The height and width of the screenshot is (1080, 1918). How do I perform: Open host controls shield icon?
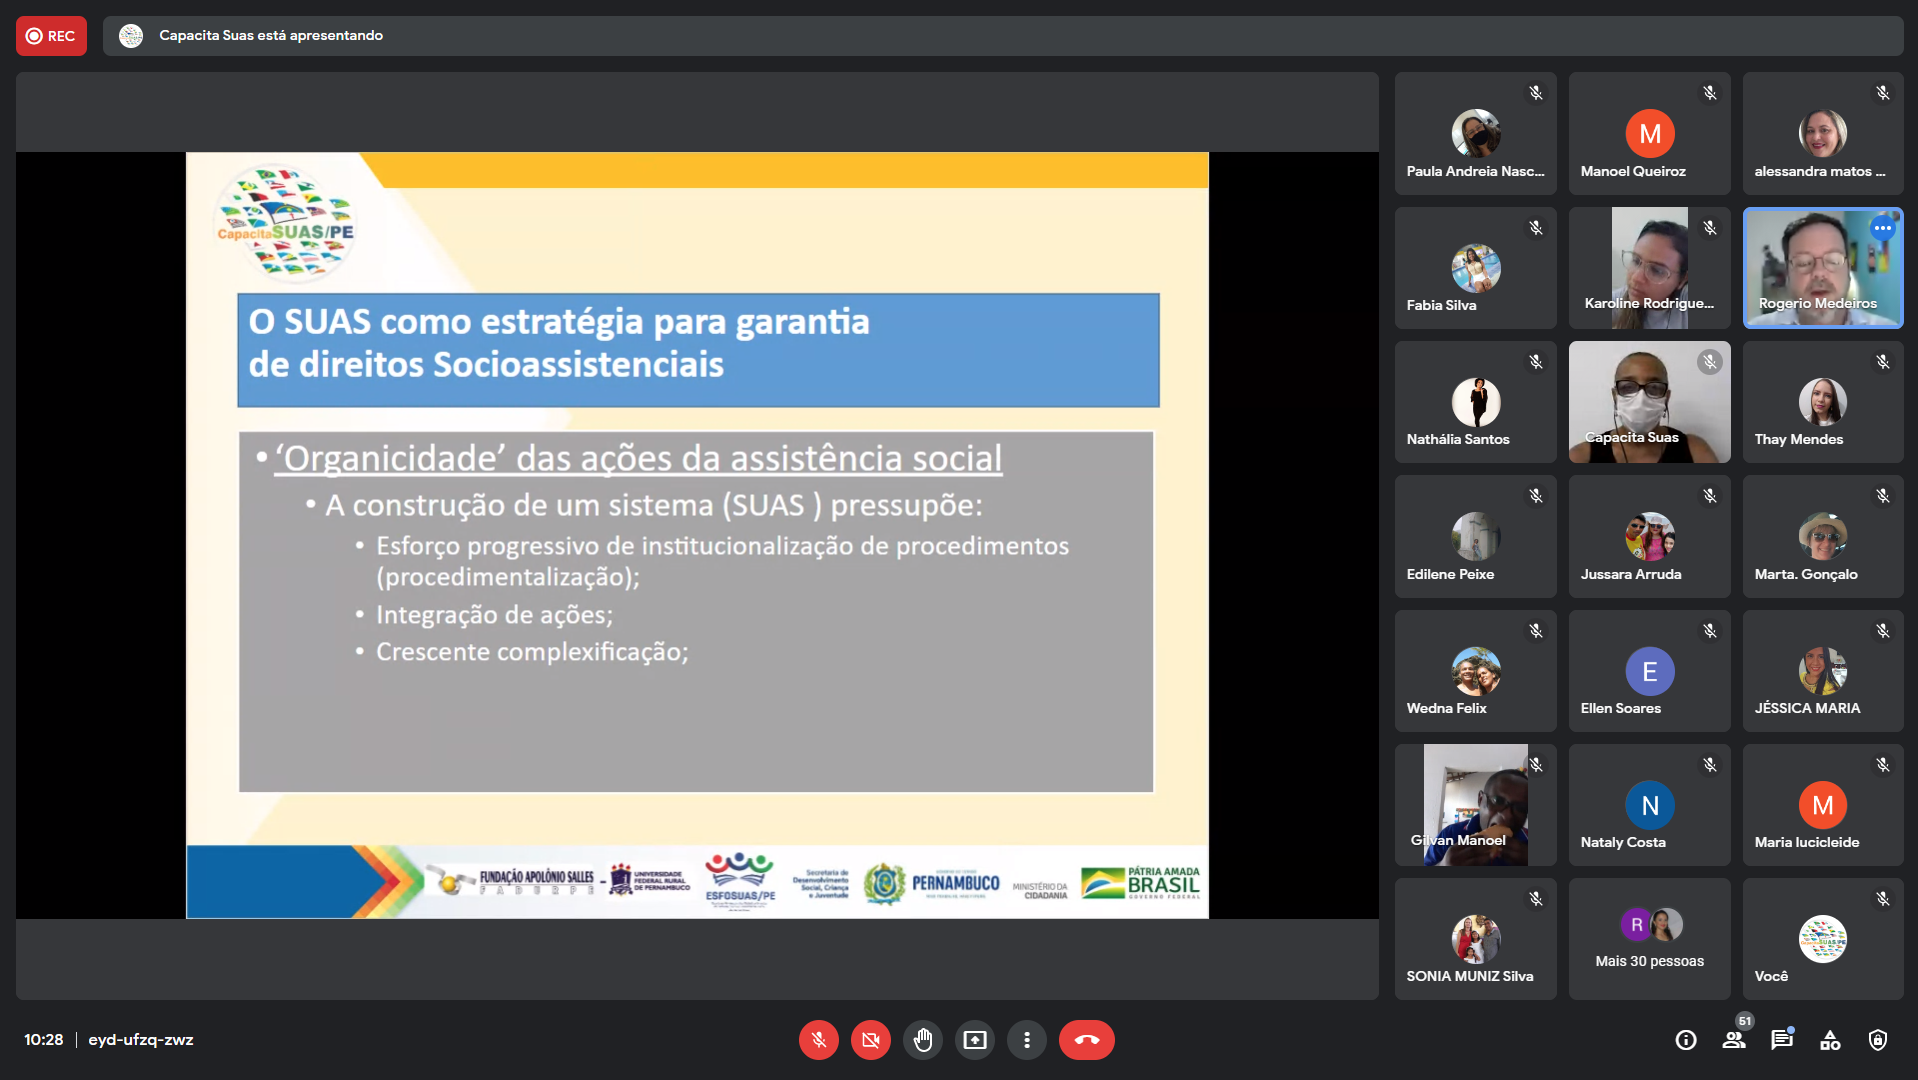tap(1878, 1040)
